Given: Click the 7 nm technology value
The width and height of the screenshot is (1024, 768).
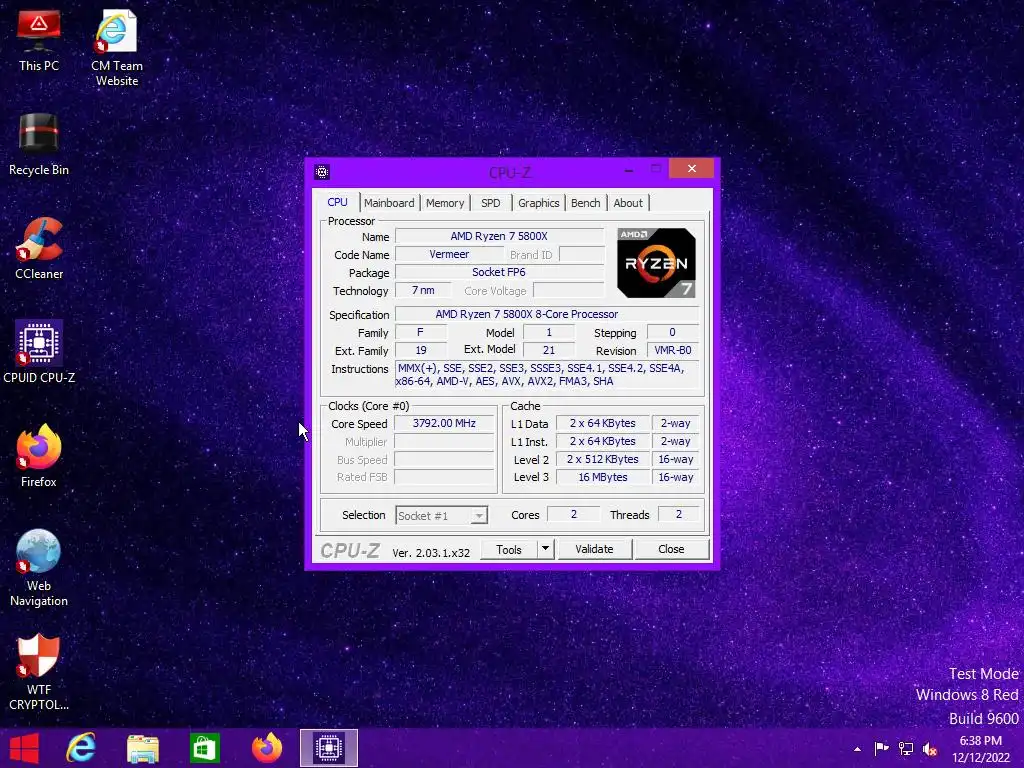Looking at the screenshot, I should 423,290.
